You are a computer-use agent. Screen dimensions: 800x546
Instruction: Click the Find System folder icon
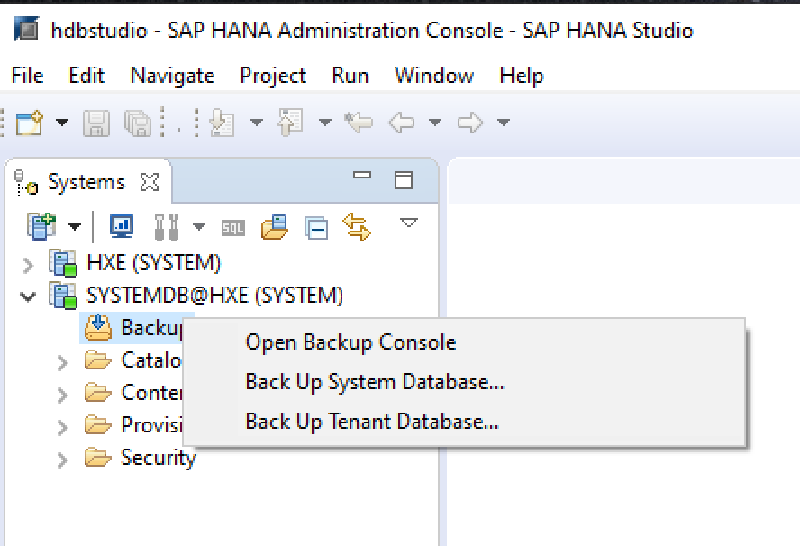point(274,227)
